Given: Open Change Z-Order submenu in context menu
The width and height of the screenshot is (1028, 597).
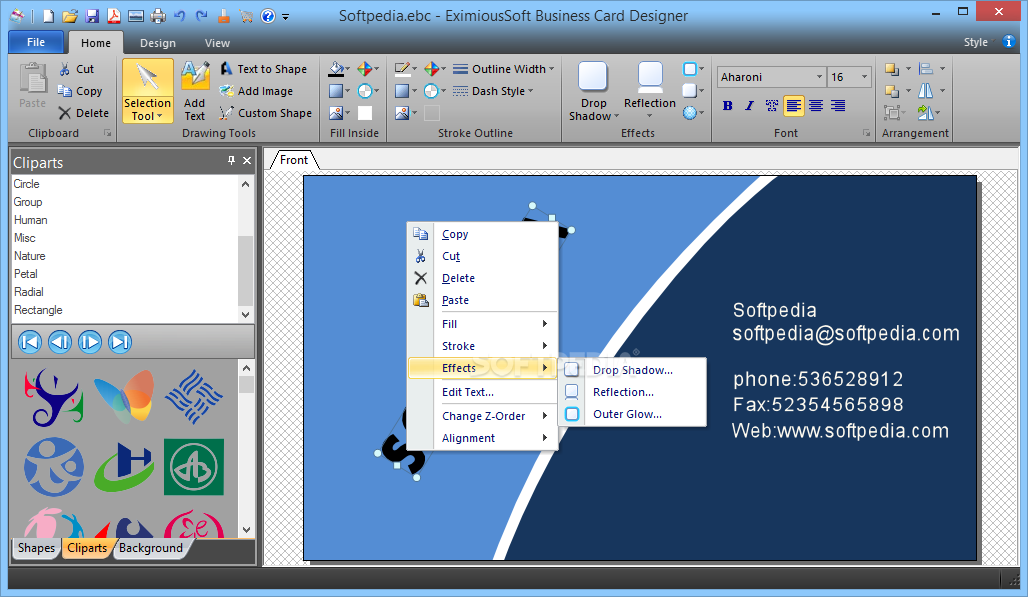Looking at the screenshot, I should tap(483, 416).
